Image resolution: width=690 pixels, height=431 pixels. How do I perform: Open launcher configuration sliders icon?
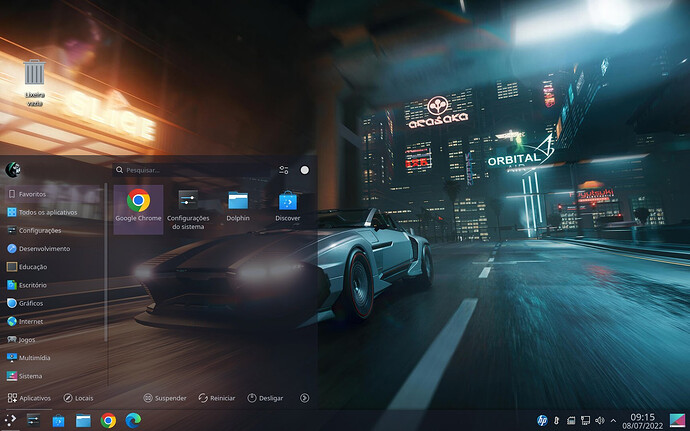(x=284, y=170)
